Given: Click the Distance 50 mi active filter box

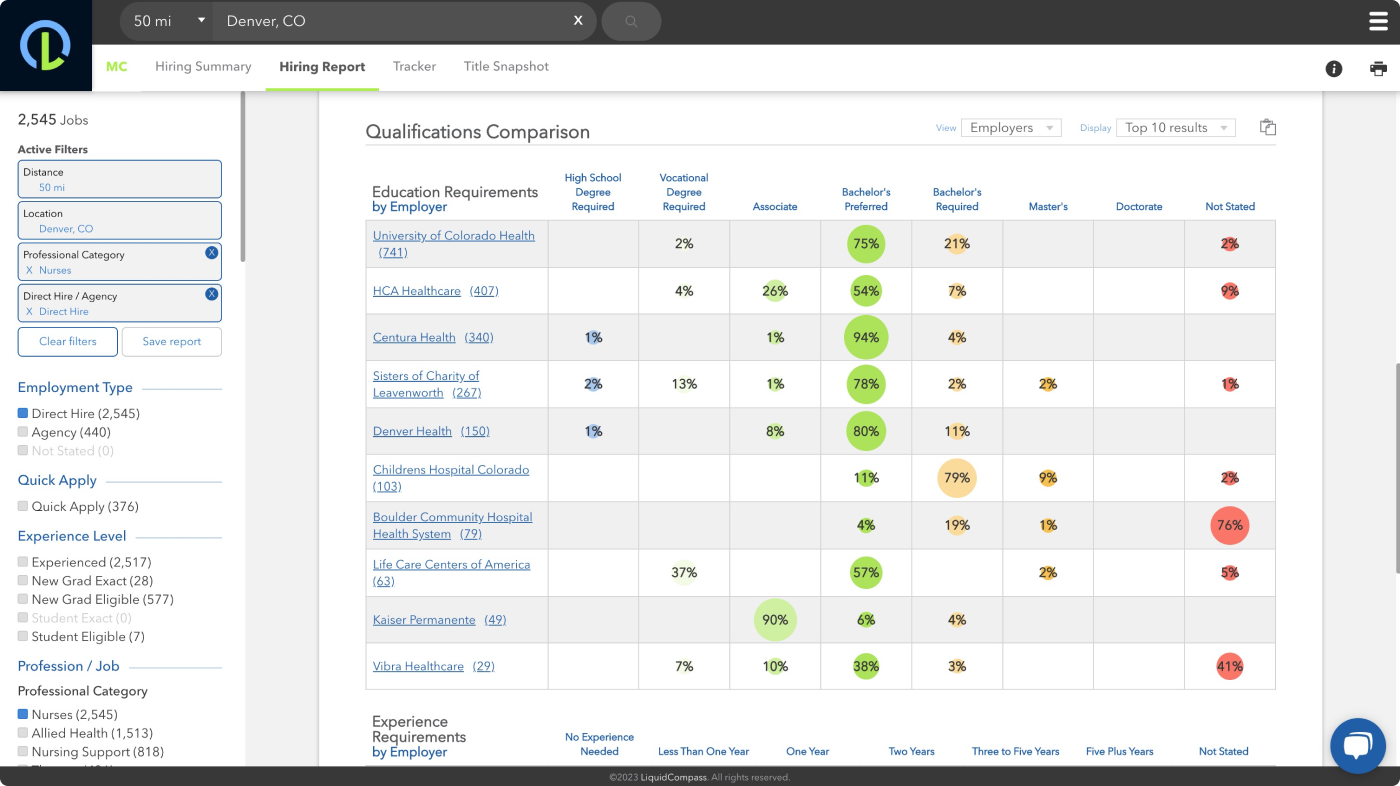Looking at the screenshot, I should tap(120, 179).
